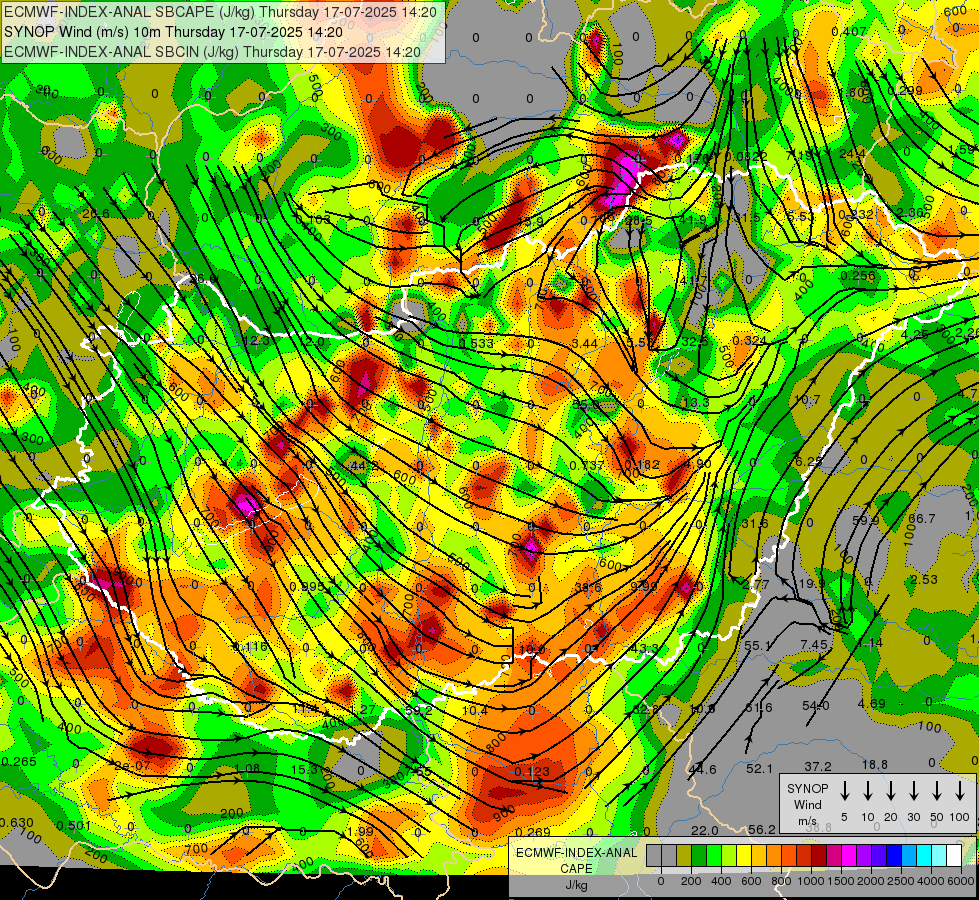Click the 100 m/s wind arrow in legend
The height and width of the screenshot is (900, 979).
[960, 791]
